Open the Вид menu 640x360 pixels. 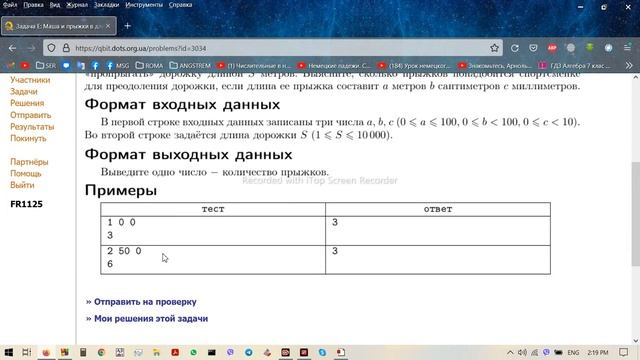click(x=55, y=5)
